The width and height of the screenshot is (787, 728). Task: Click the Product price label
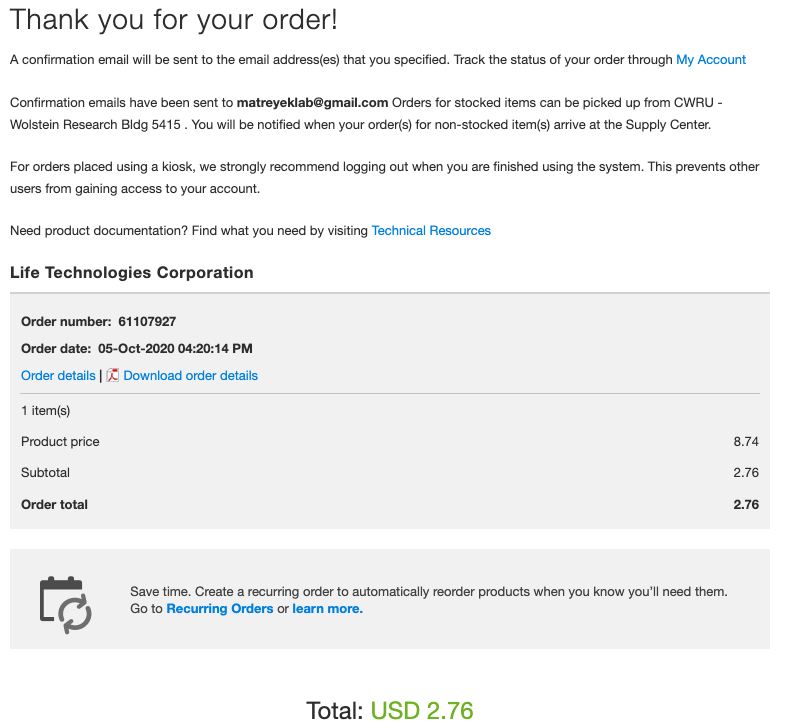click(x=60, y=442)
